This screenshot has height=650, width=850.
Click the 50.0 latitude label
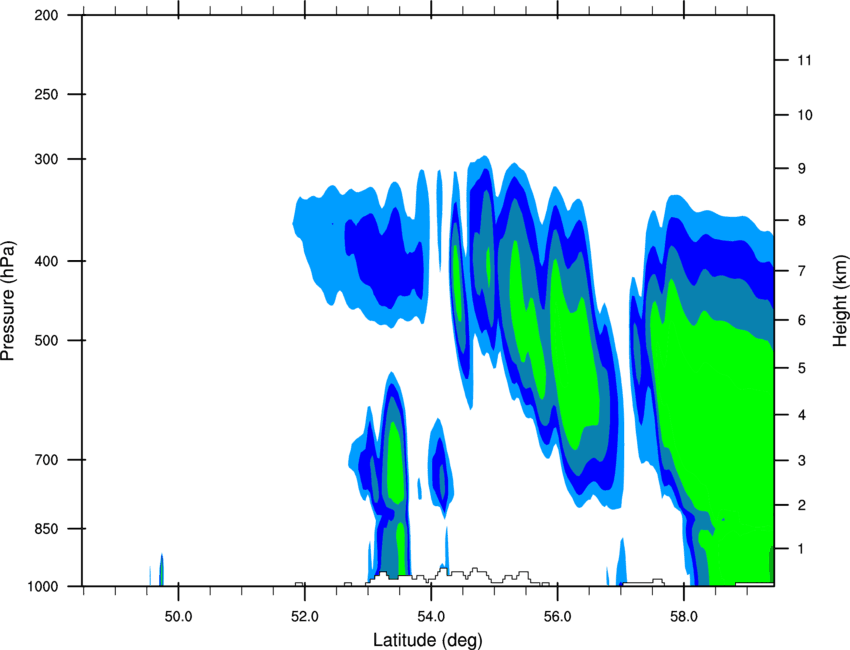[x=178, y=617]
